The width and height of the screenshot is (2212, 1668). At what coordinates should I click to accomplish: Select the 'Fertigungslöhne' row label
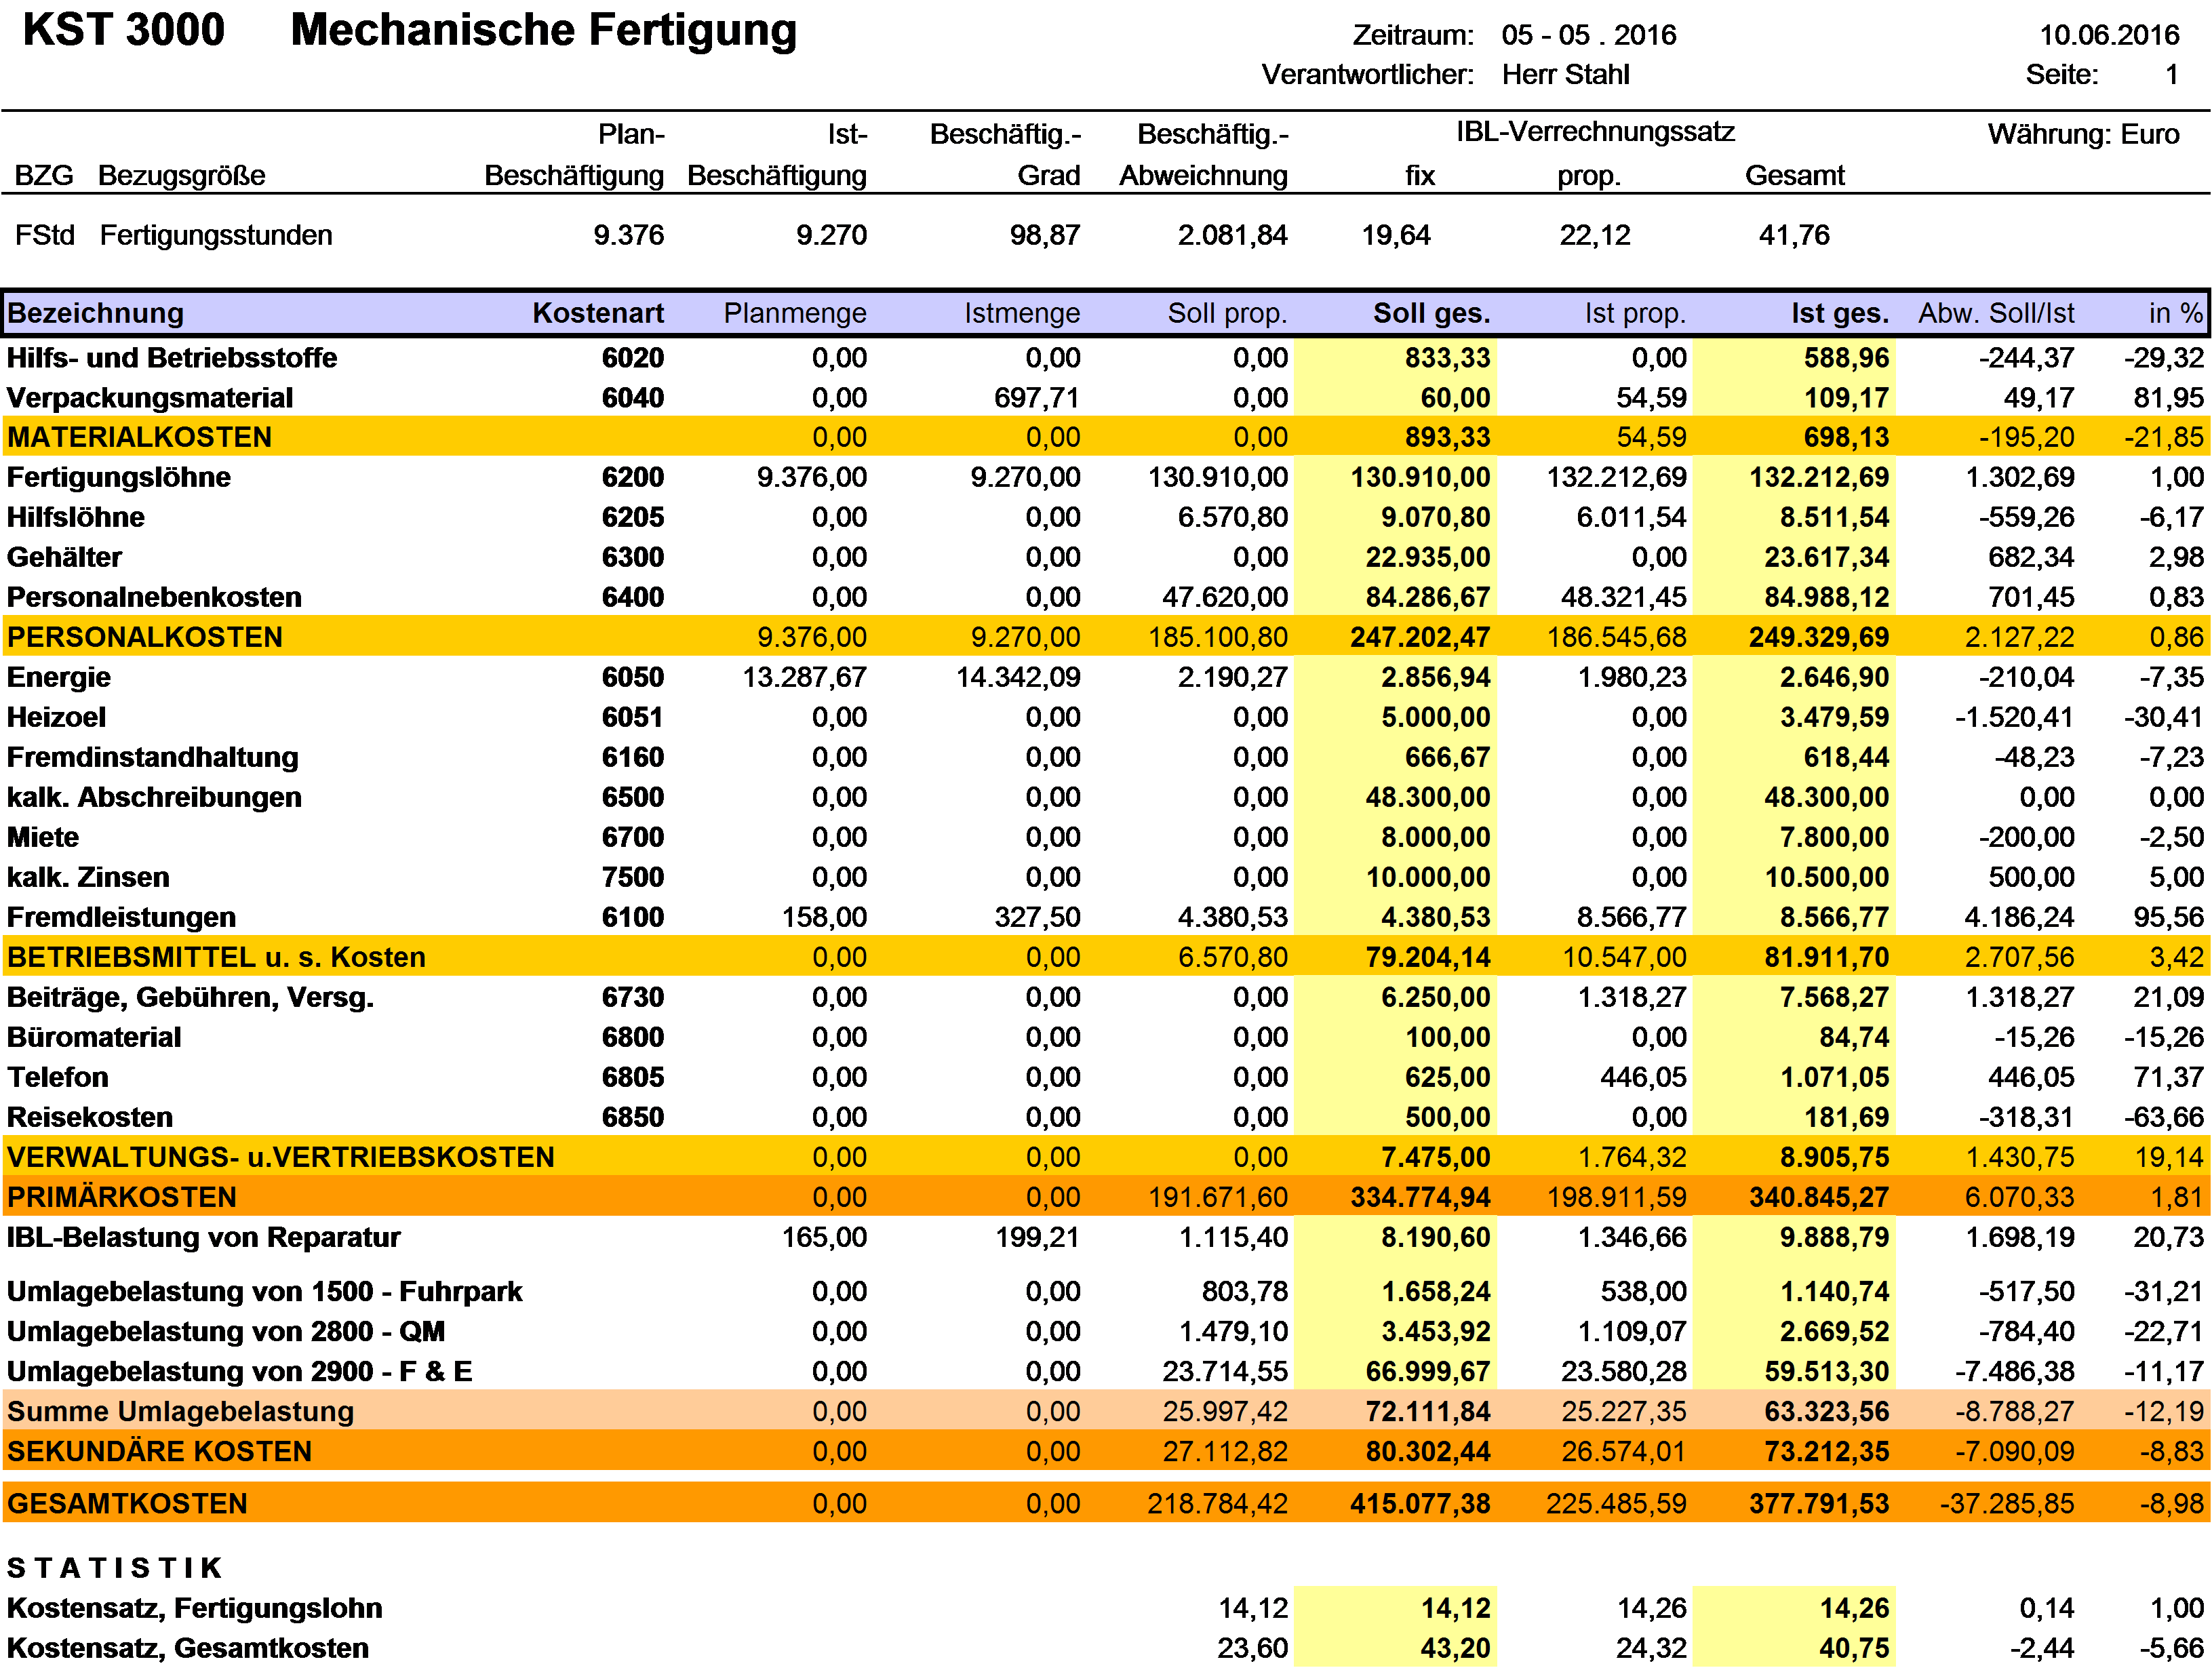point(119,477)
